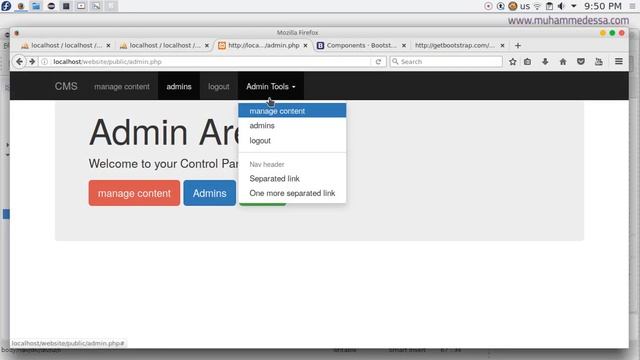
Task: Save the page to Pocket
Action: coord(581,62)
